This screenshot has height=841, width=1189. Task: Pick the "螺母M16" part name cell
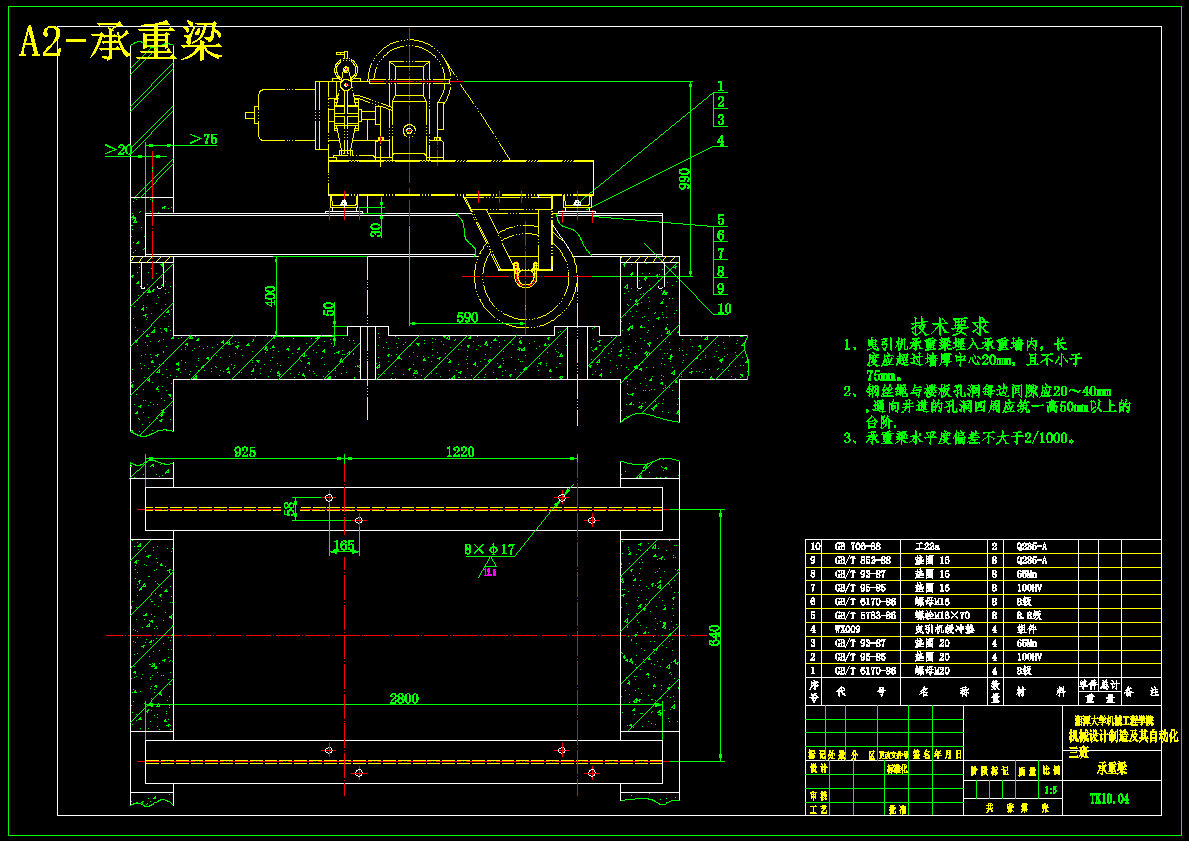pyautogui.click(x=932, y=602)
